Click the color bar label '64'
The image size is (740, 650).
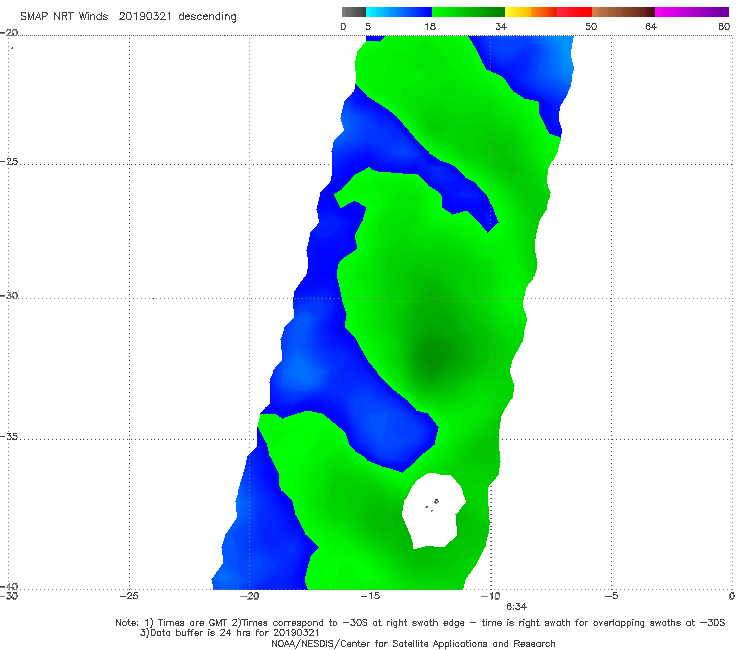[x=651, y=27]
